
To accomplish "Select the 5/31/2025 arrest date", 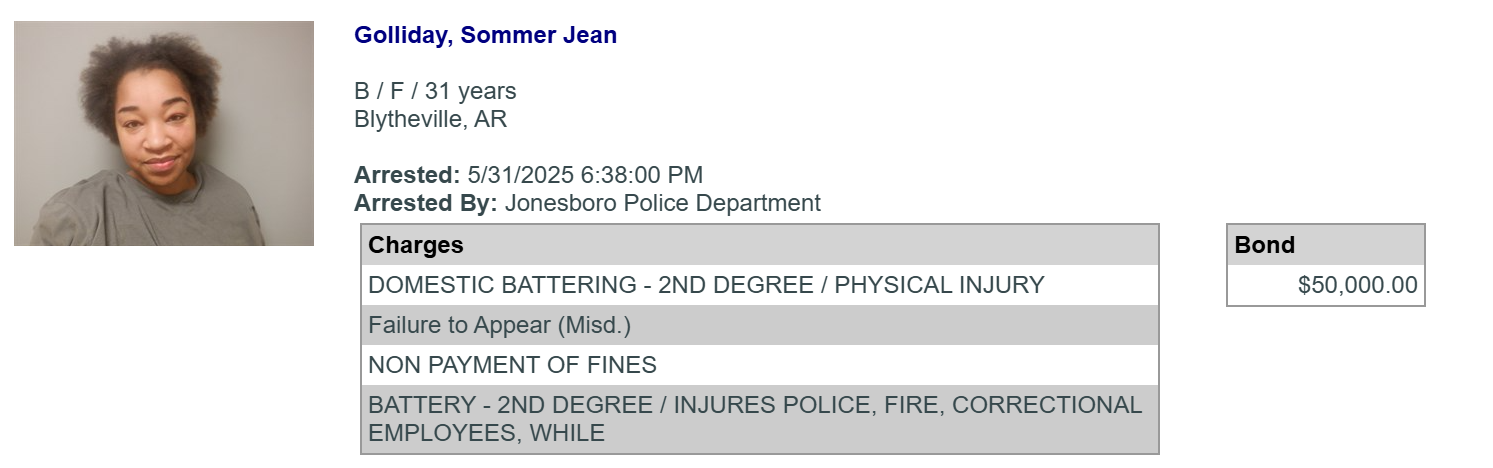I will coord(520,175).
